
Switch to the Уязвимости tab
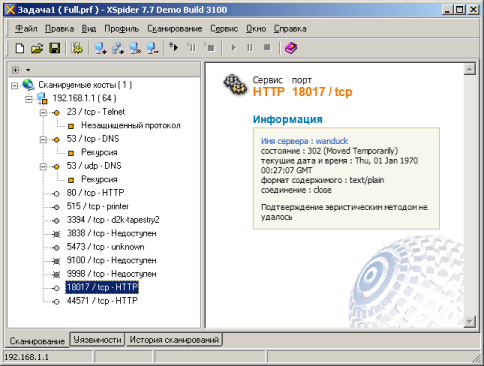tap(97, 340)
